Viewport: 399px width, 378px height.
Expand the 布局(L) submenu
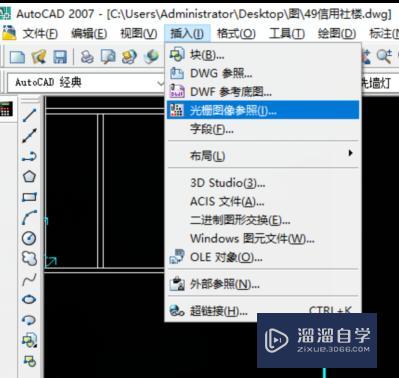click(263, 155)
